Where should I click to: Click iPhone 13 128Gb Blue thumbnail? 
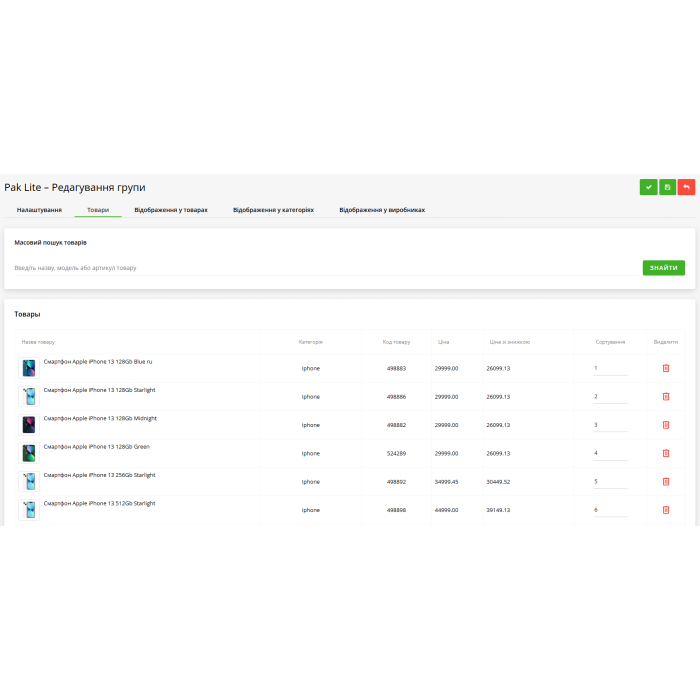29,368
